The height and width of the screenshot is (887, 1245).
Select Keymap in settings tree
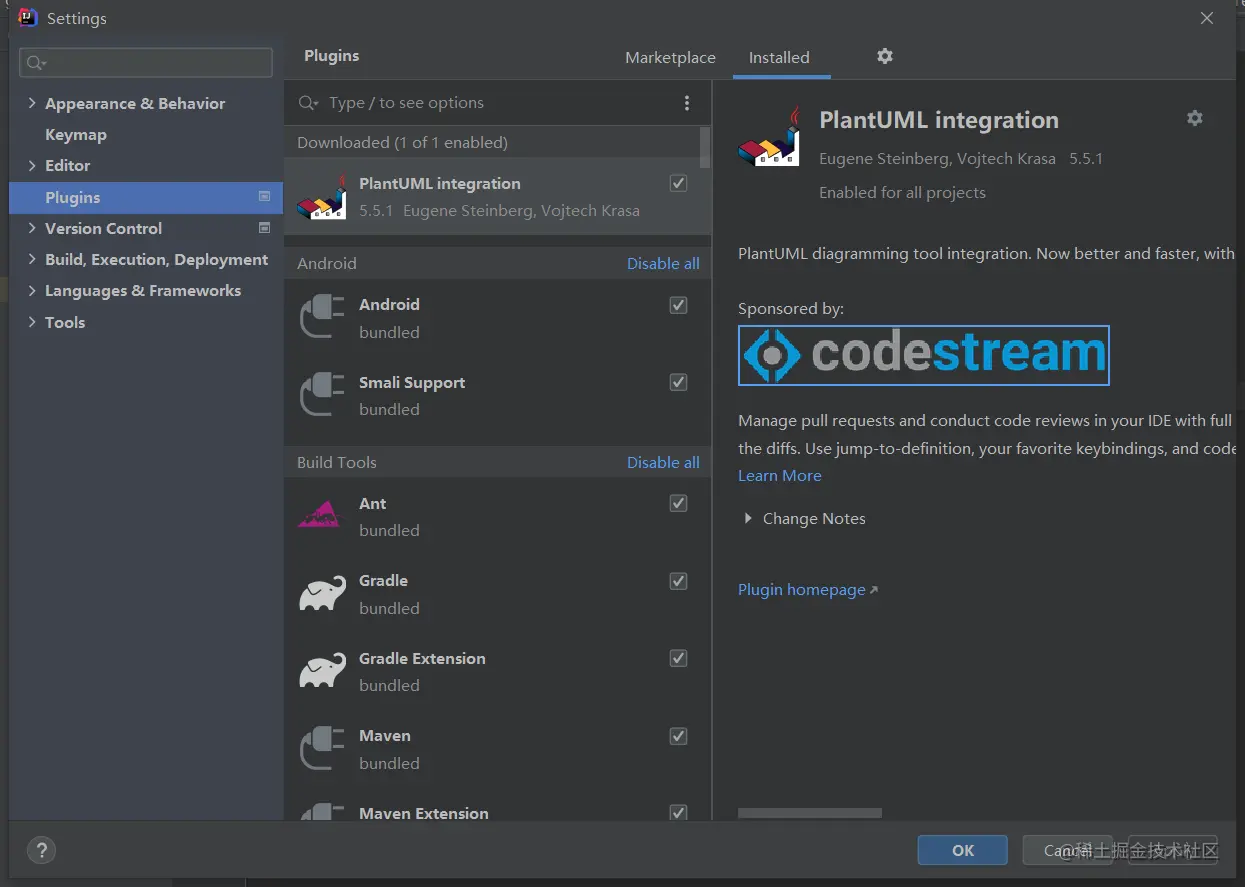76,134
